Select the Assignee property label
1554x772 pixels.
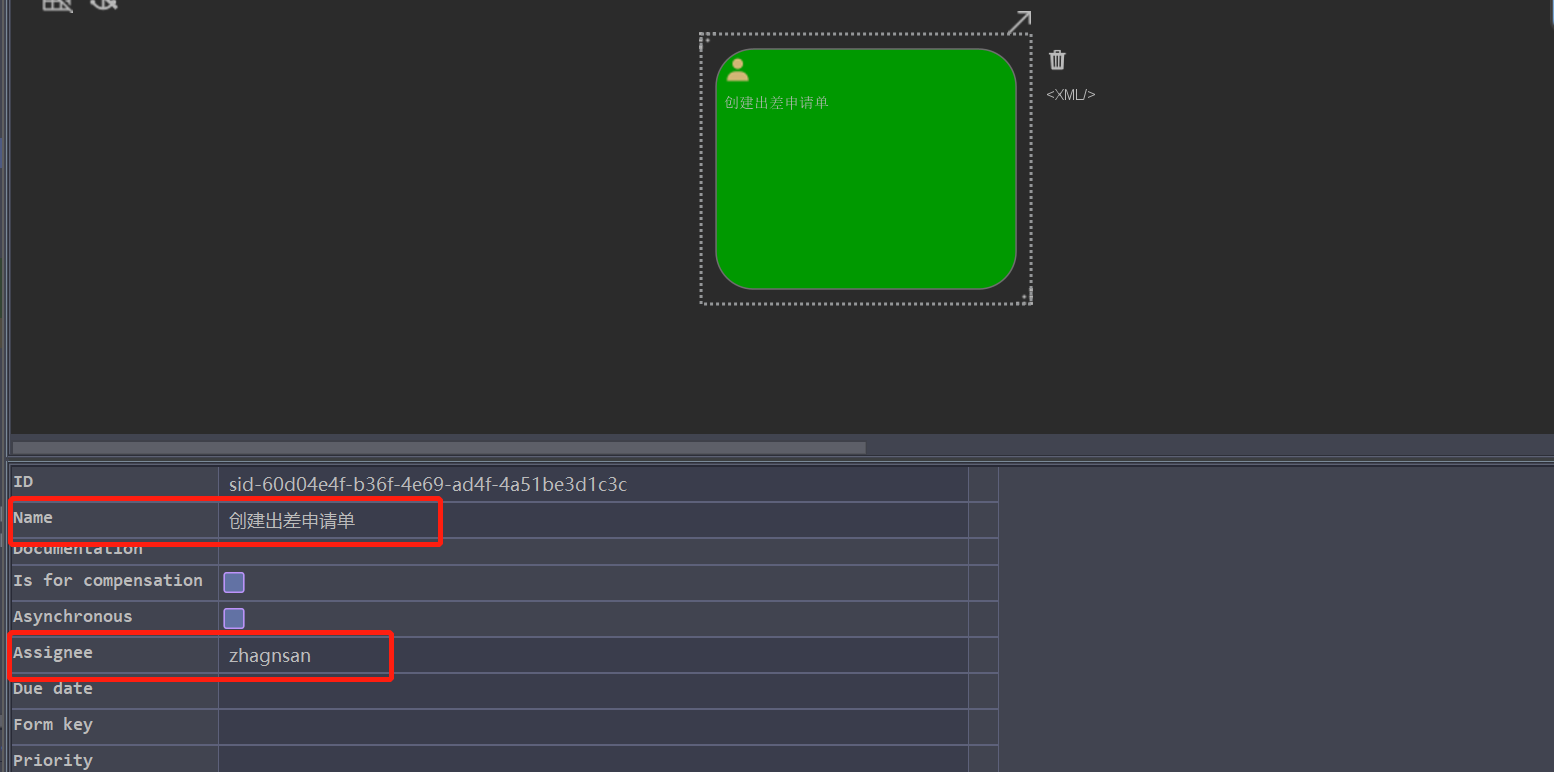point(53,653)
